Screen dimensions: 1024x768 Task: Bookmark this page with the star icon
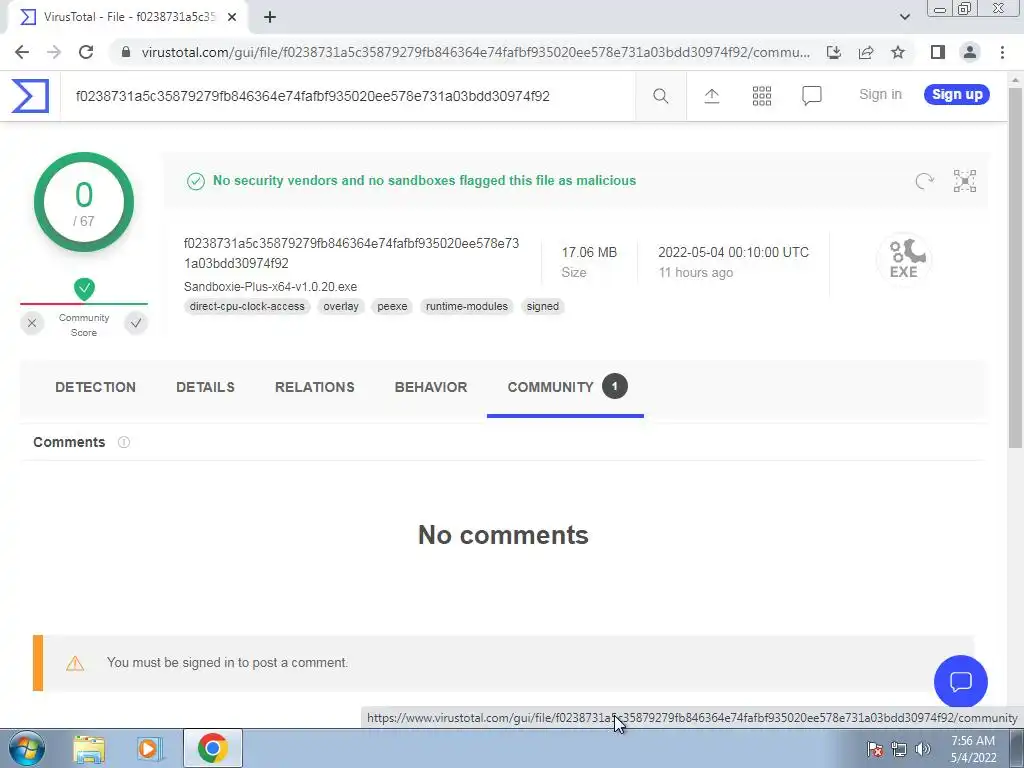coord(898,52)
